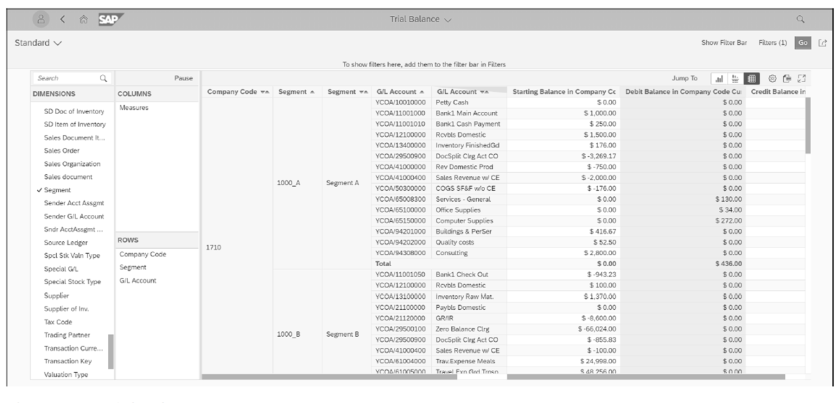840x403 pixels.
Task: Click the Filters (1) link
Action: point(773,45)
